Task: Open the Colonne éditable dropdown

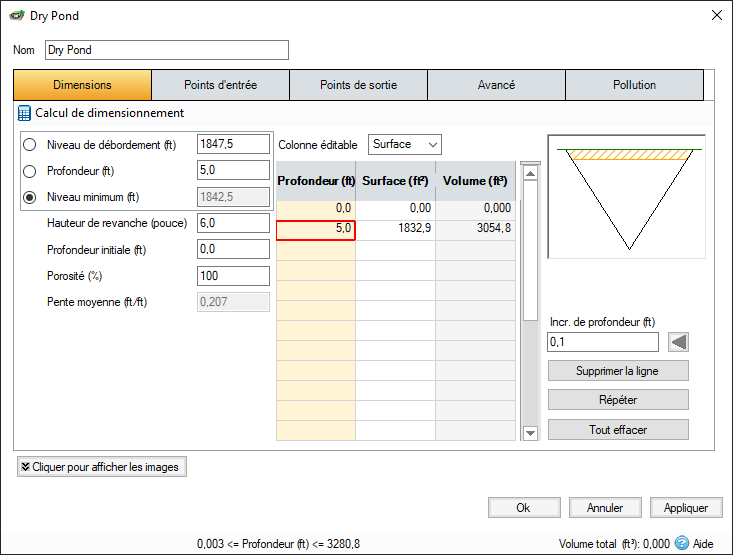Action: [x=405, y=144]
